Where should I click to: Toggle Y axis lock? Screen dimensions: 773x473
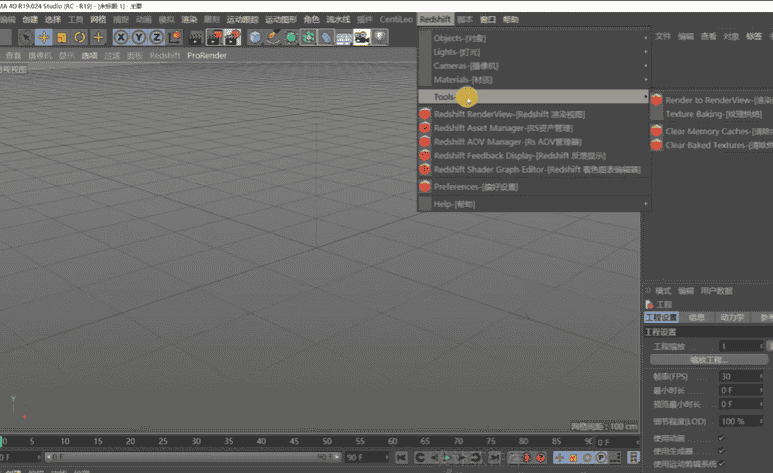click(x=139, y=37)
